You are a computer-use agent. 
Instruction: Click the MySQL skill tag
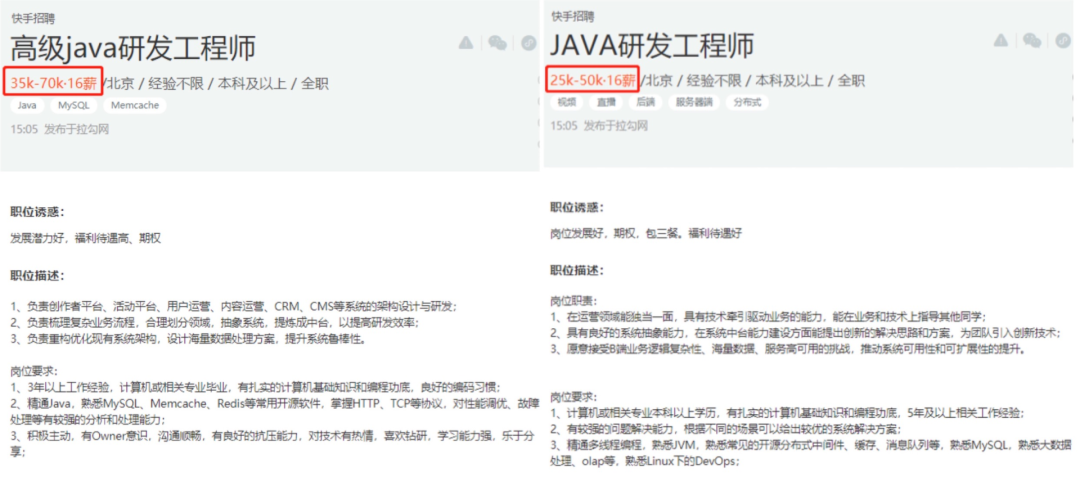pos(74,105)
